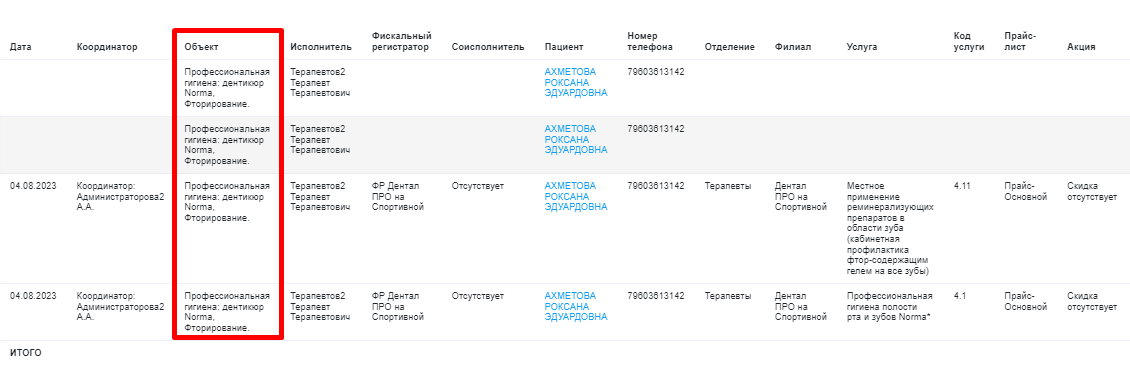Click the Объект column header

(x=202, y=47)
